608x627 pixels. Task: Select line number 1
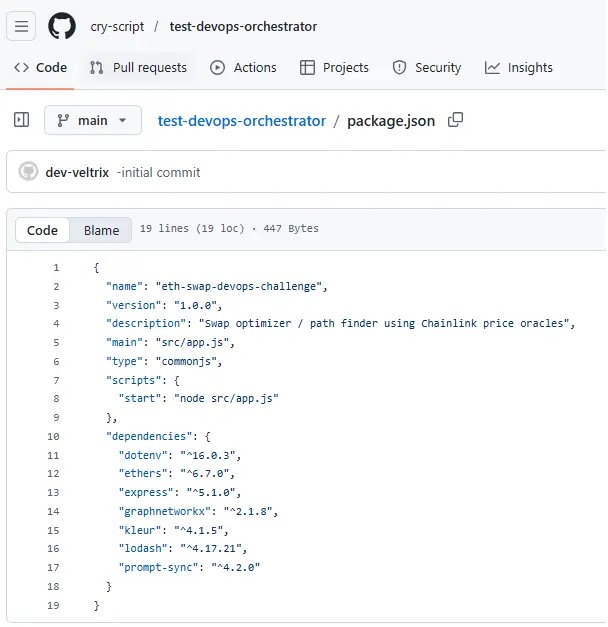pos(56,268)
